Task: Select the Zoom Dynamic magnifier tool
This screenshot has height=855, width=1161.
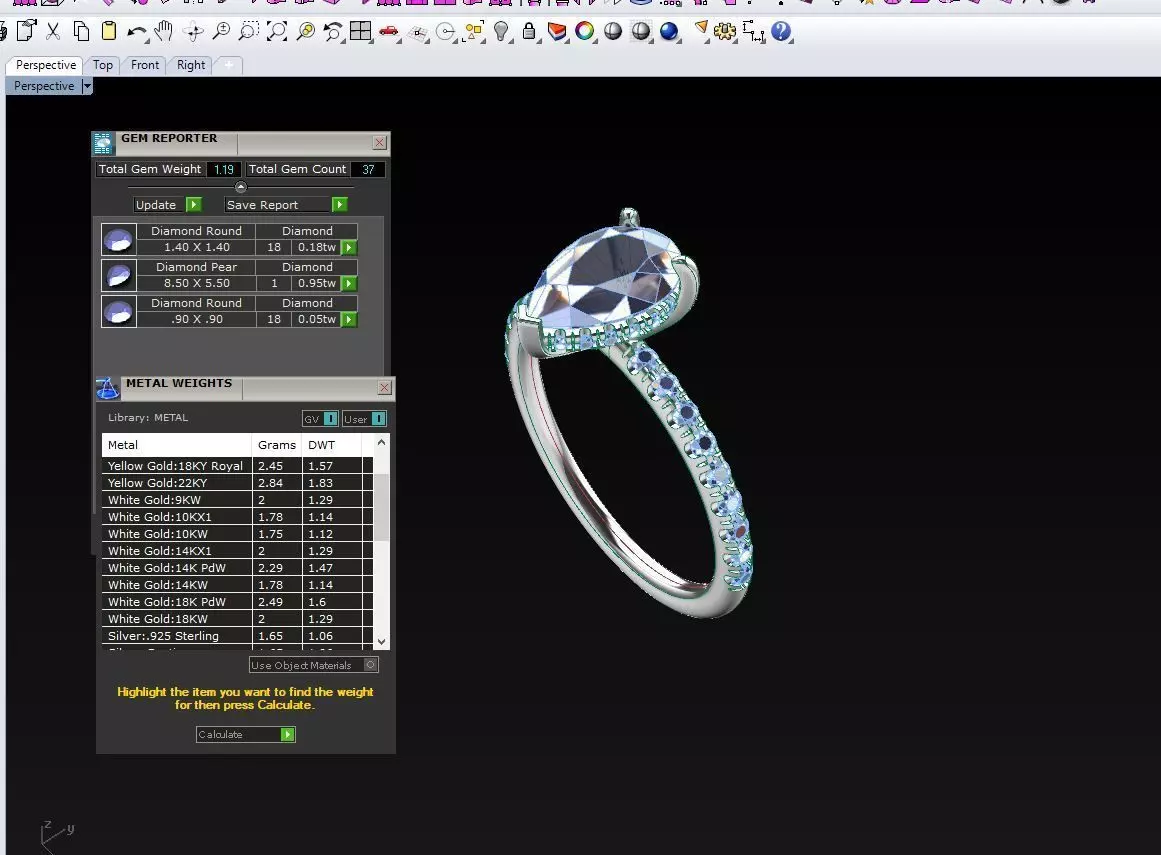Action: pos(221,31)
